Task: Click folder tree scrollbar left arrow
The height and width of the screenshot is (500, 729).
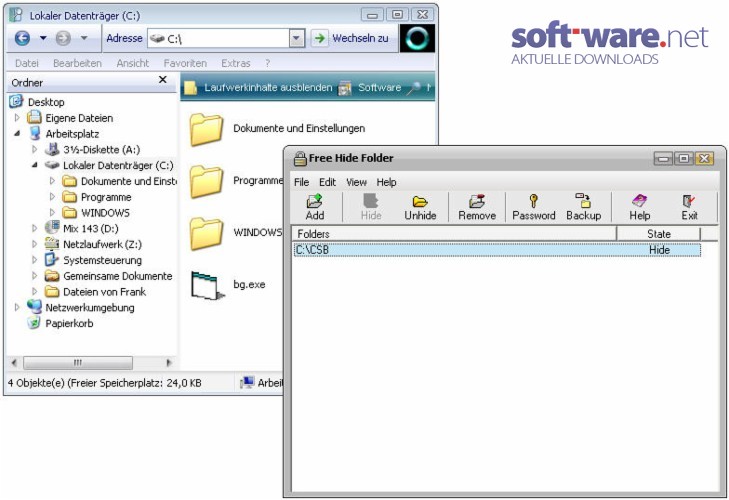Action: tap(14, 363)
